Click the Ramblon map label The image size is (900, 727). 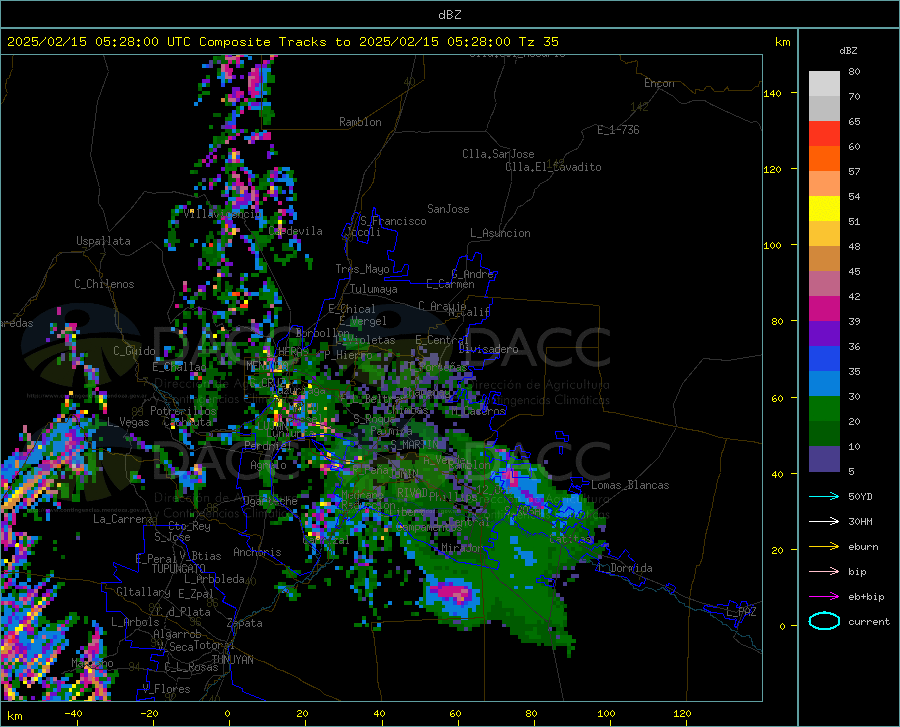coord(360,122)
